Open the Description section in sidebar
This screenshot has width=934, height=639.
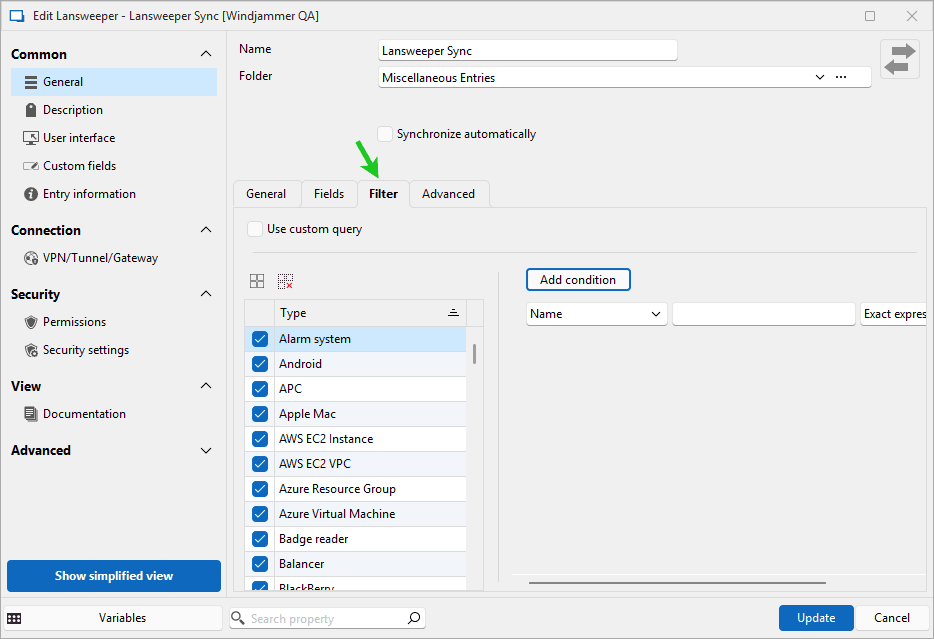[72, 110]
